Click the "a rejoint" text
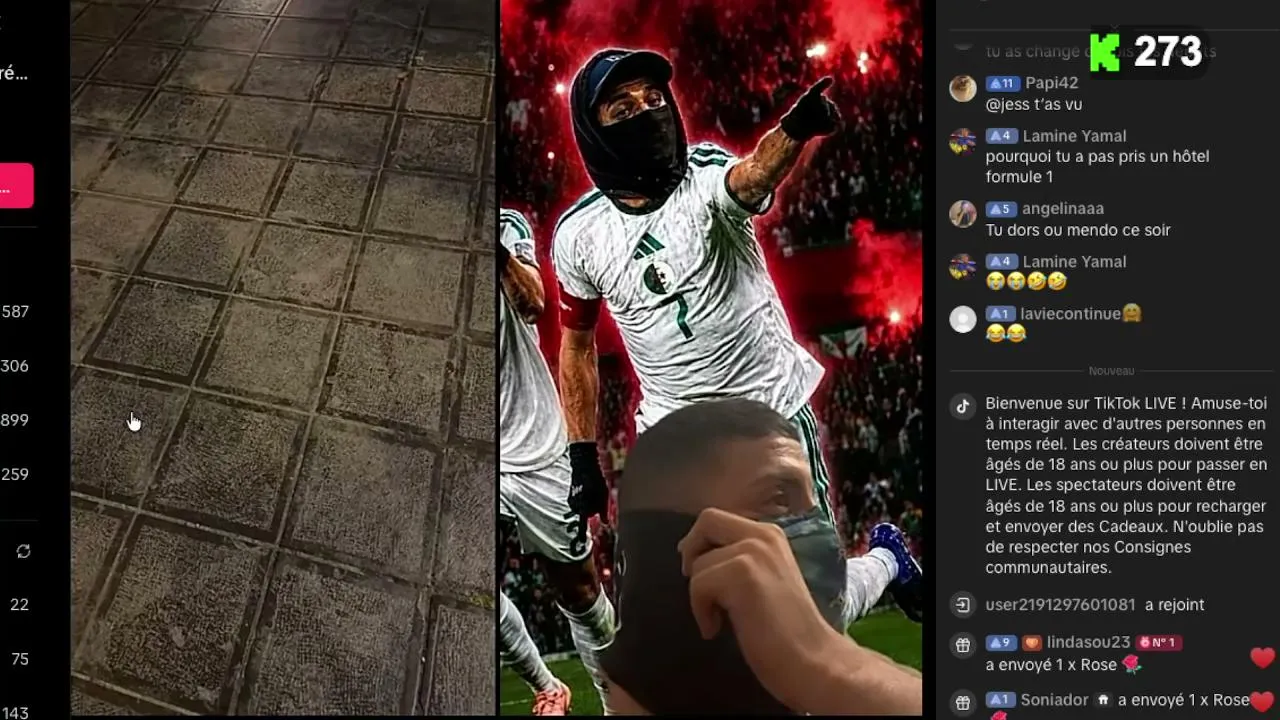1280x720 pixels. [x=1174, y=605]
